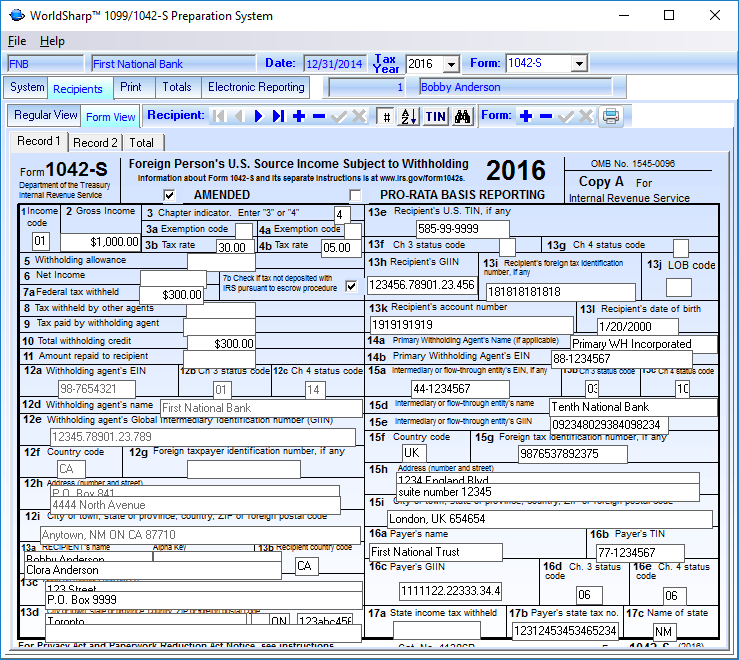Switch to the Electronic Reporting tab

pos(256,88)
